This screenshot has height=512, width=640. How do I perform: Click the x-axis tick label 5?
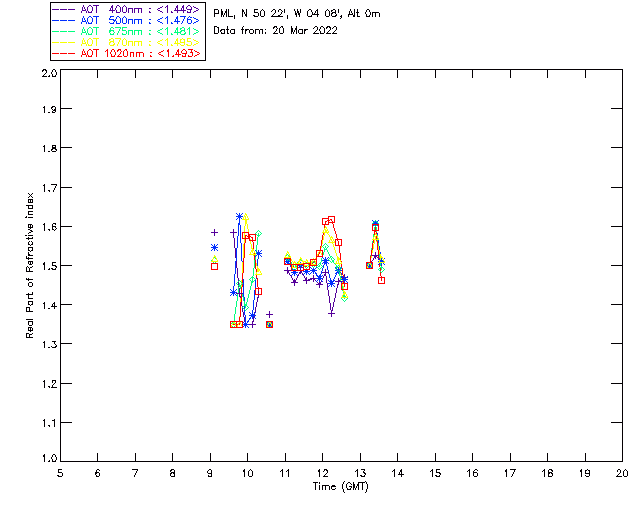(x=60, y=473)
